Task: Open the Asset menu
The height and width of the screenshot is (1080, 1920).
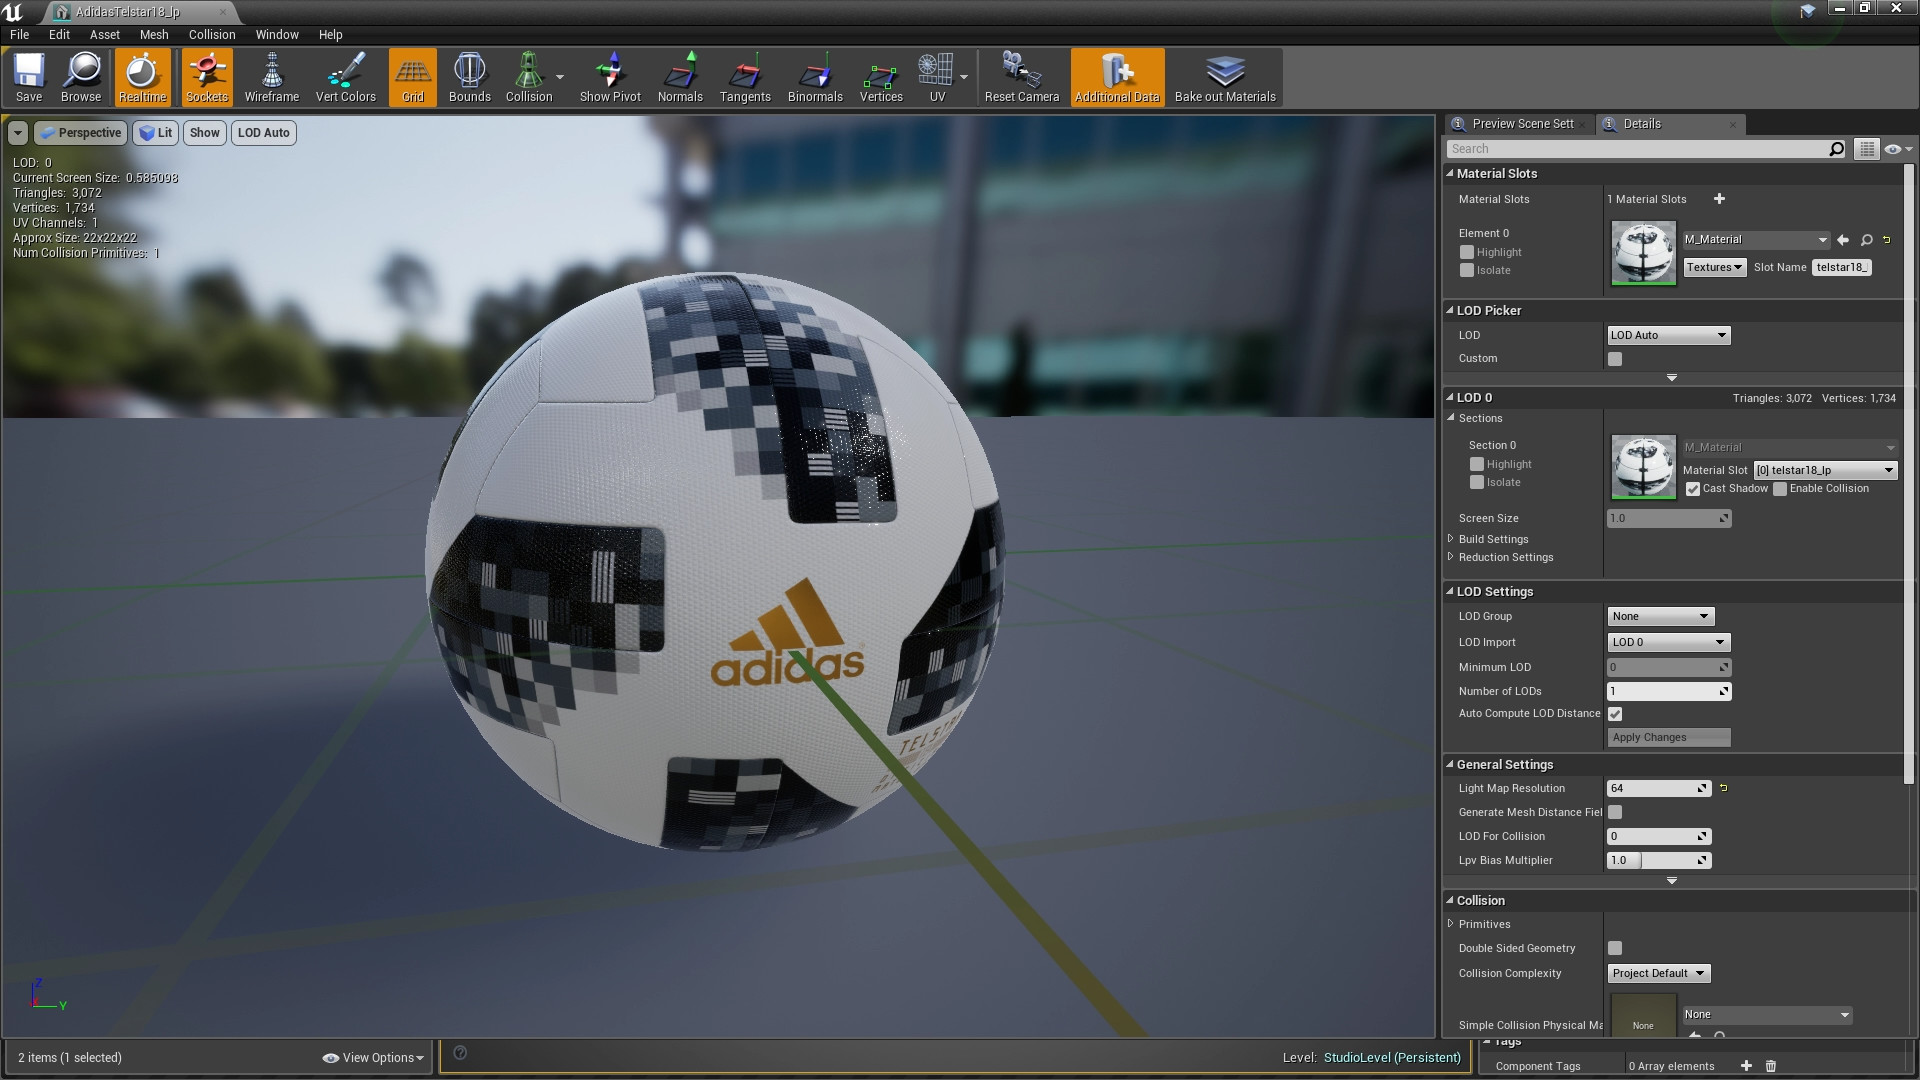Action: click(x=105, y=34)
